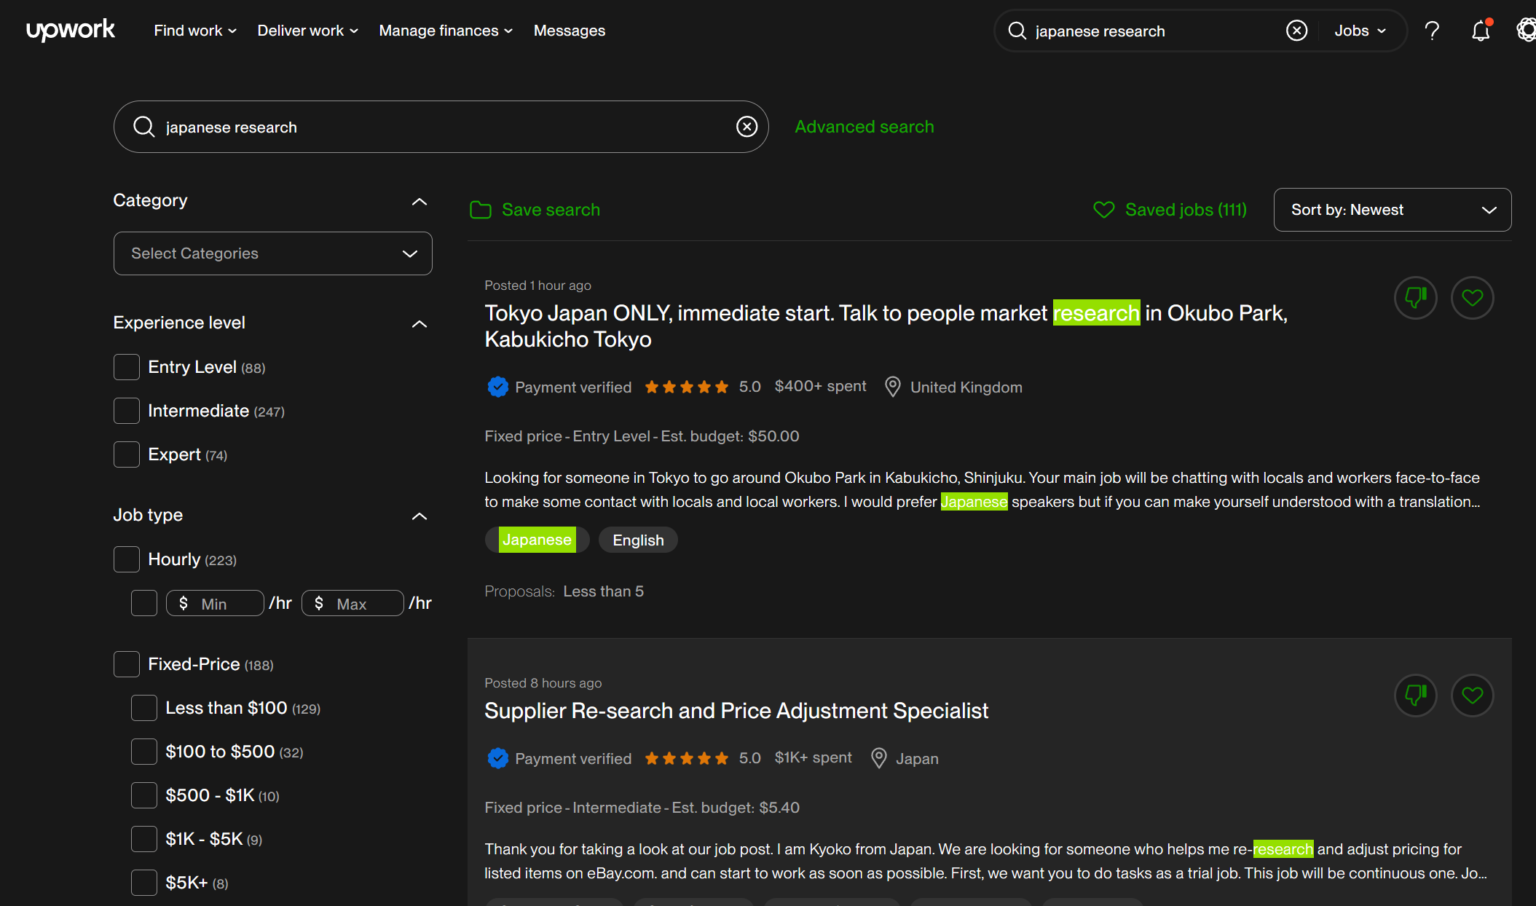Tick the Less than $100 filter
The width and height of the screenshot is (1536, 906).
(x=144, y=708)
